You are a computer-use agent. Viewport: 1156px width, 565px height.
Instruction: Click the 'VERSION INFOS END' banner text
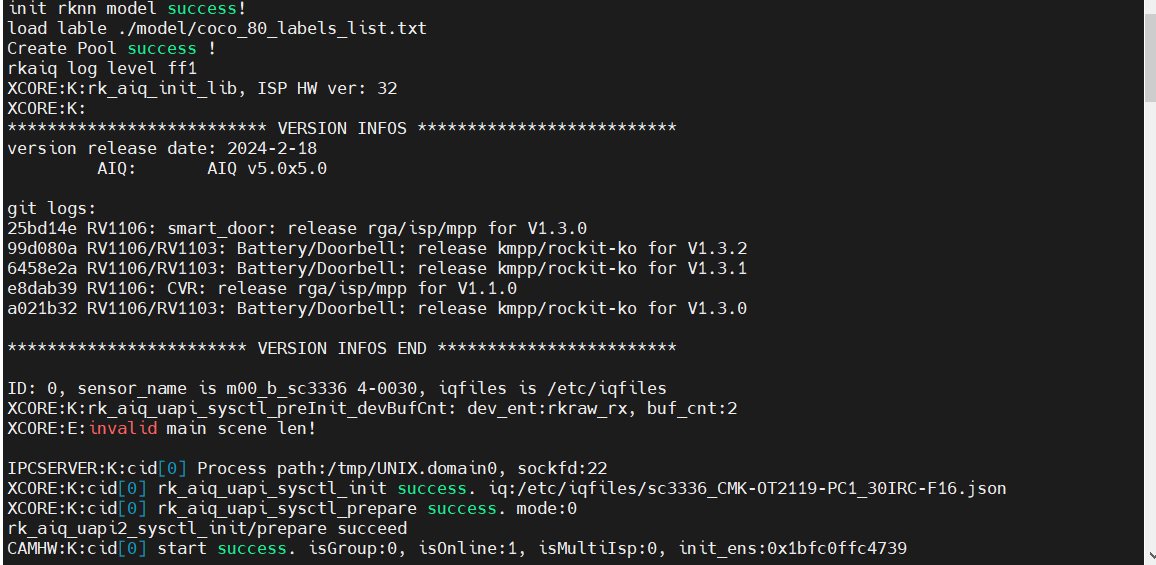click(x=342, y=348)
